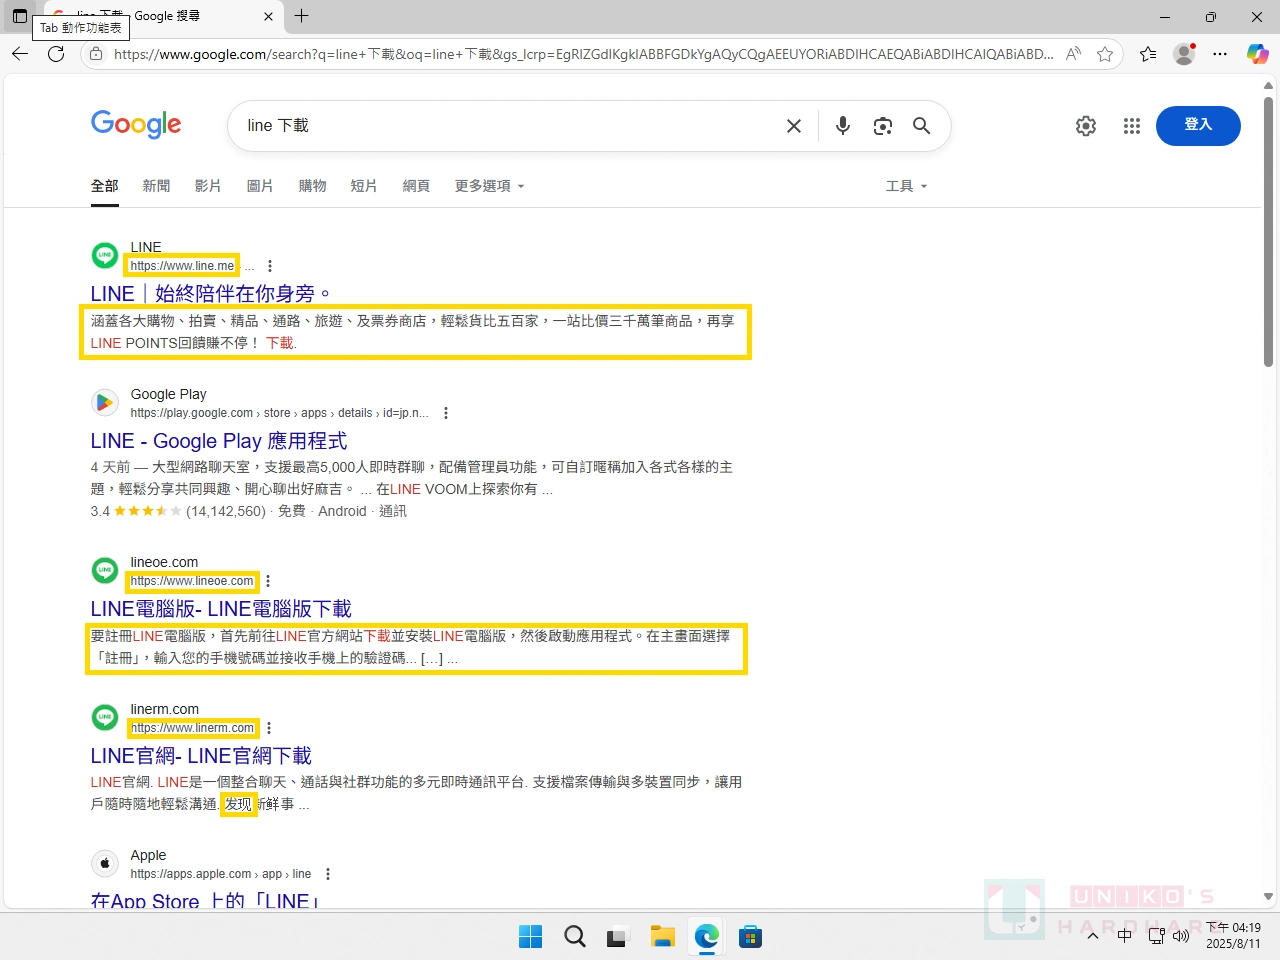
Task: View site information lock icon
Action: (96, 54)
